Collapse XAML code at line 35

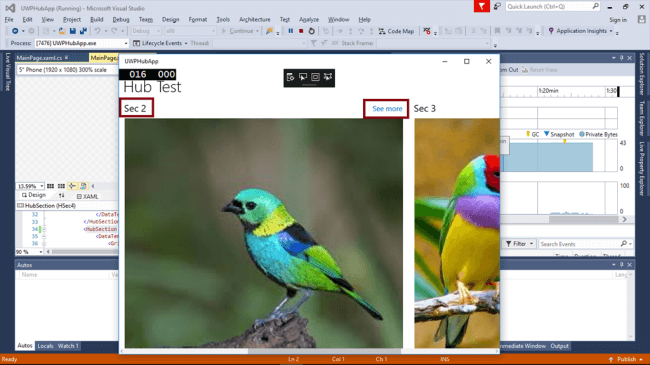coord(44,236)
